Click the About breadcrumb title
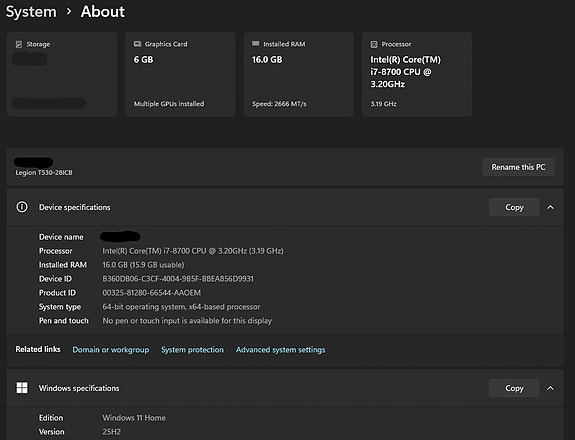 [103, 11]
